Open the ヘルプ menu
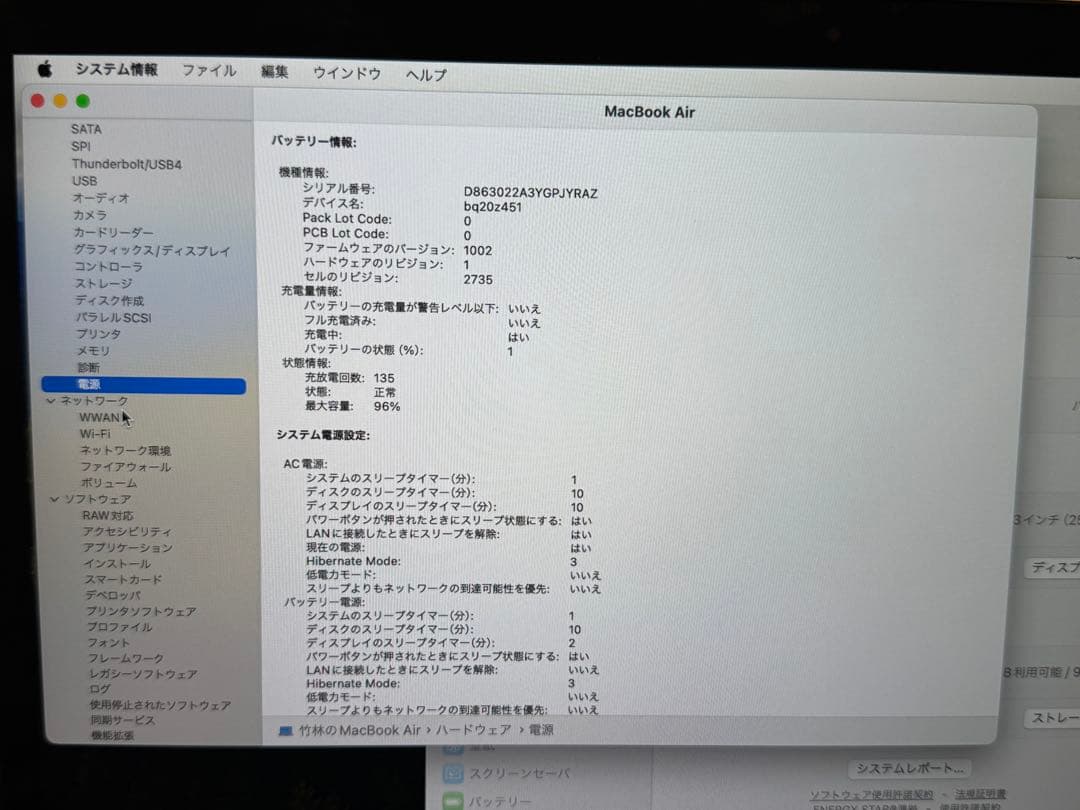 (x=425, y=74)
